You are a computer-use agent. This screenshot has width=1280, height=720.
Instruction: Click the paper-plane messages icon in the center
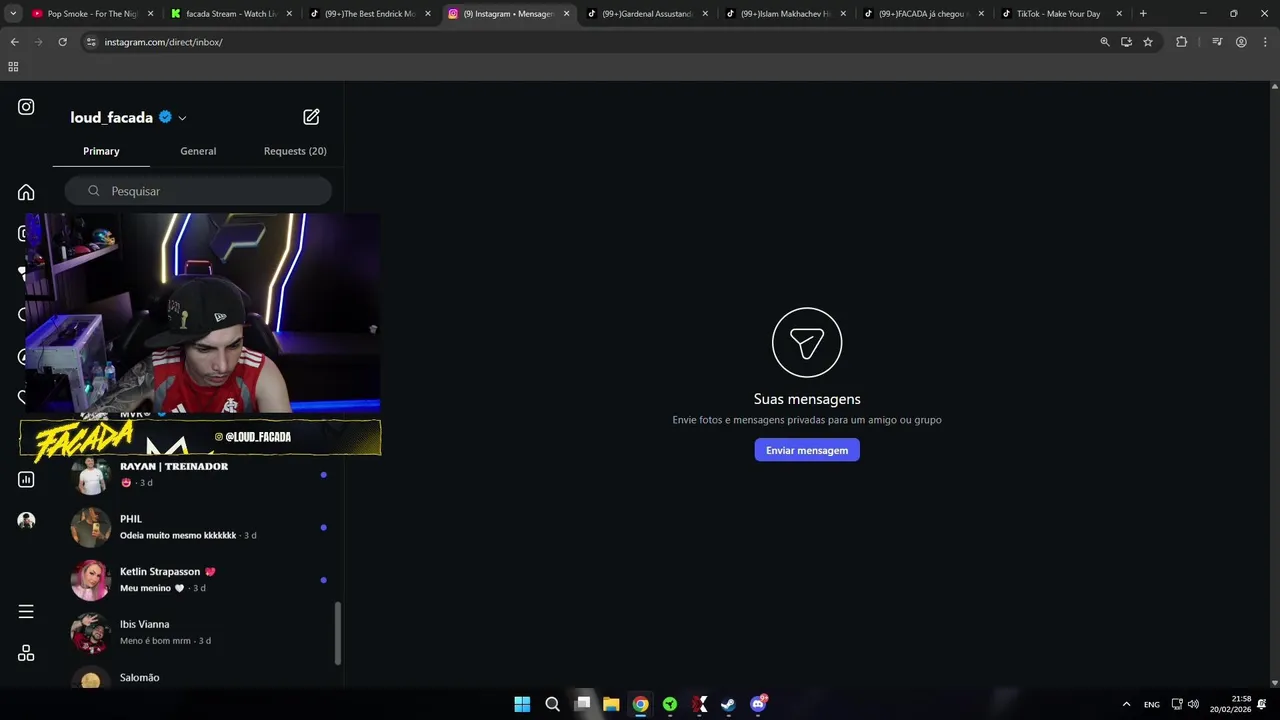tap(807, 343)
